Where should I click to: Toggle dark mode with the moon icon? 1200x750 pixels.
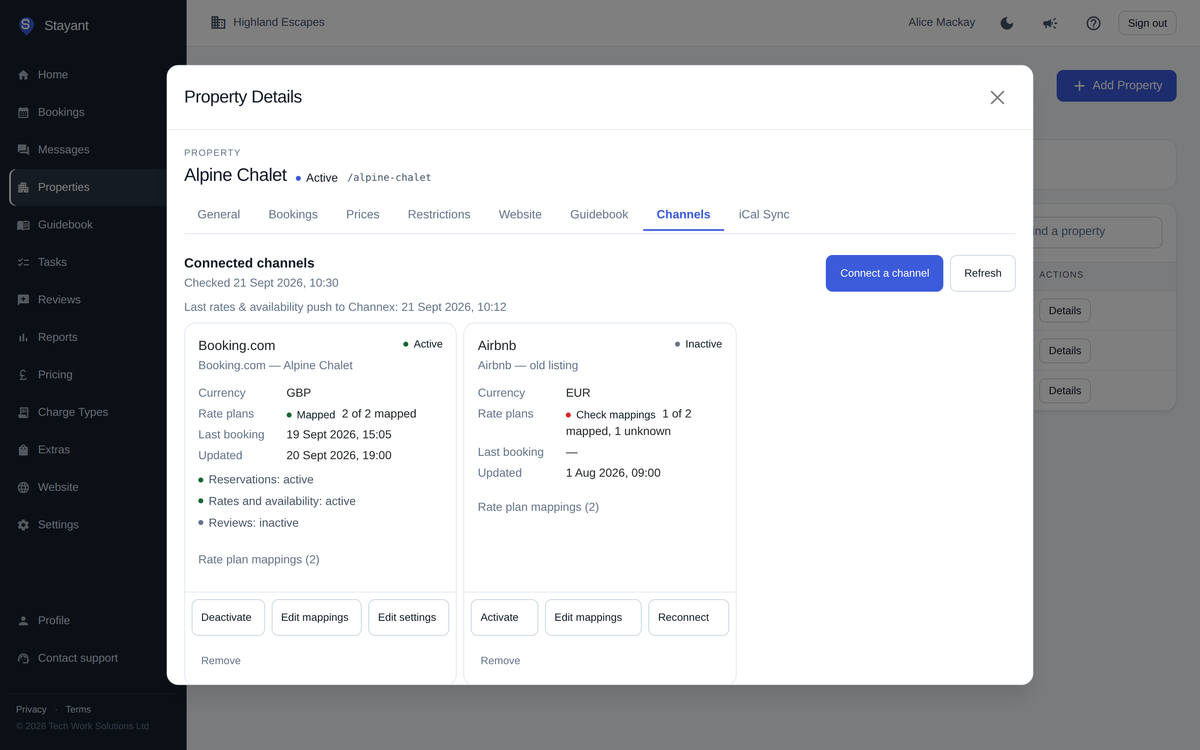[1007, 23]
